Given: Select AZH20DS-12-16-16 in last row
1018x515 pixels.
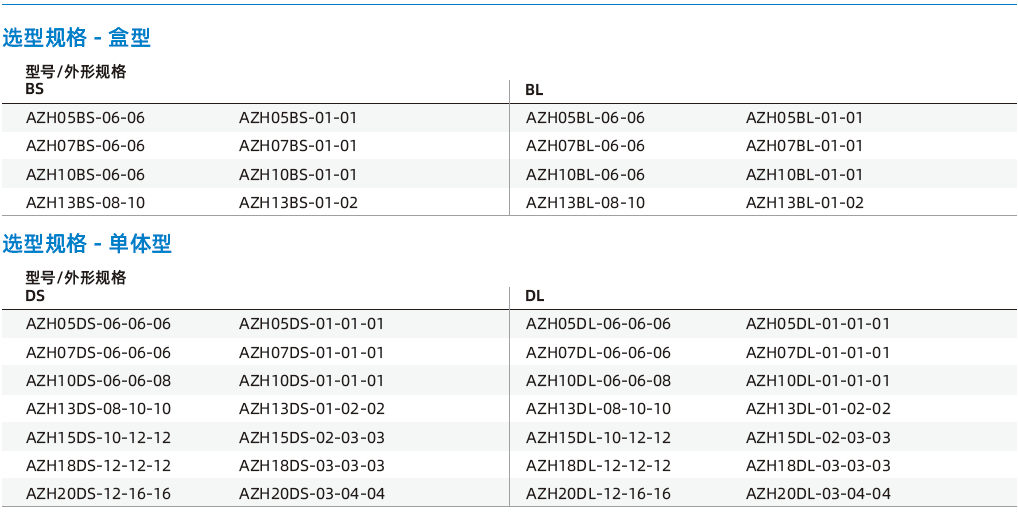Looking at the screenshot, I should tap(98, 494).
